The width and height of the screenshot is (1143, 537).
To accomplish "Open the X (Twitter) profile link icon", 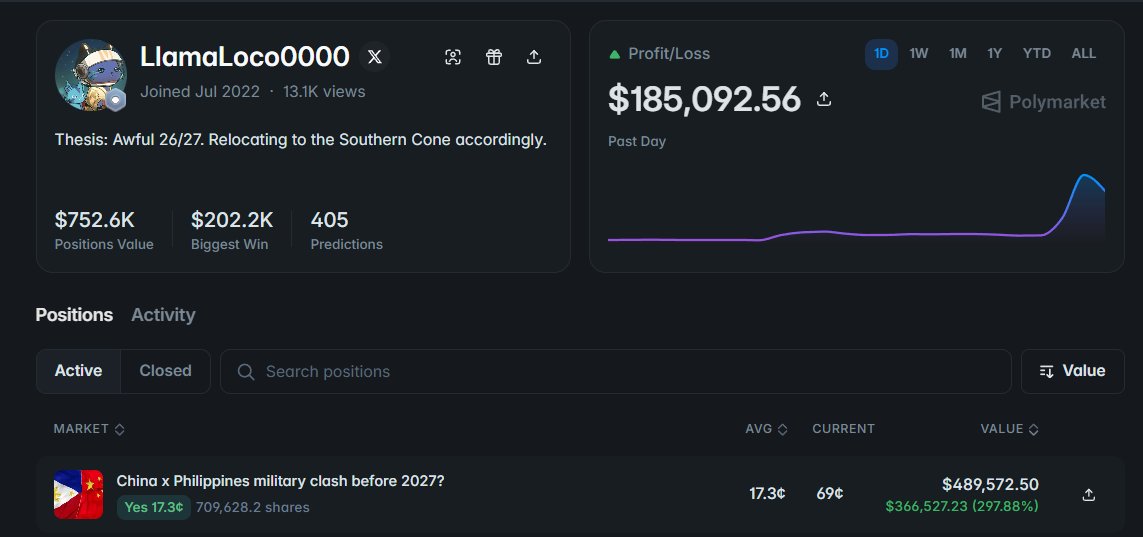I will tap(375, 57).
